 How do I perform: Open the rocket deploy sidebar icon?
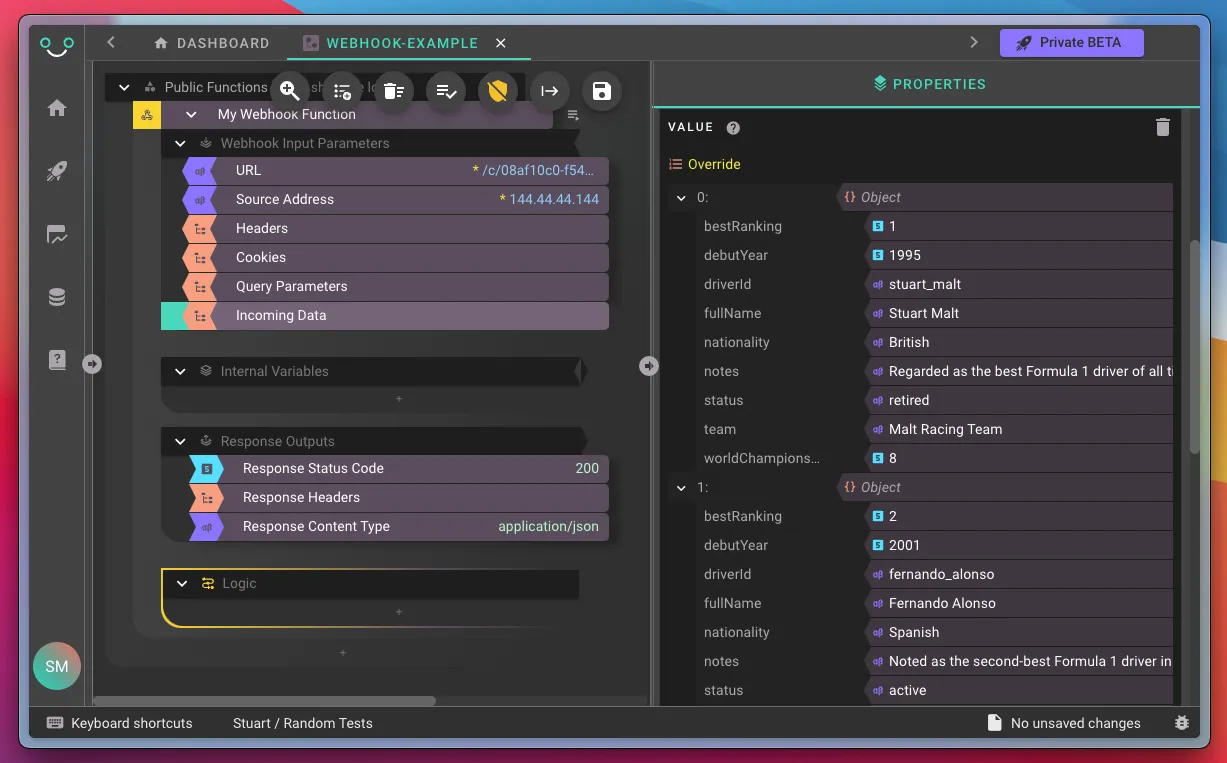click(x=57, y=172)
